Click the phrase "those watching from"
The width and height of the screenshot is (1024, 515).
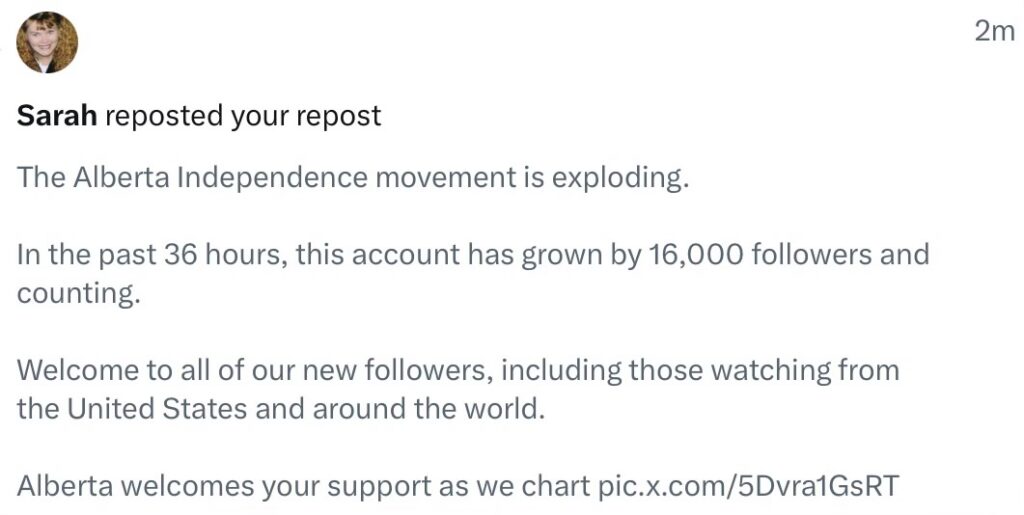(x=763, y=370)
